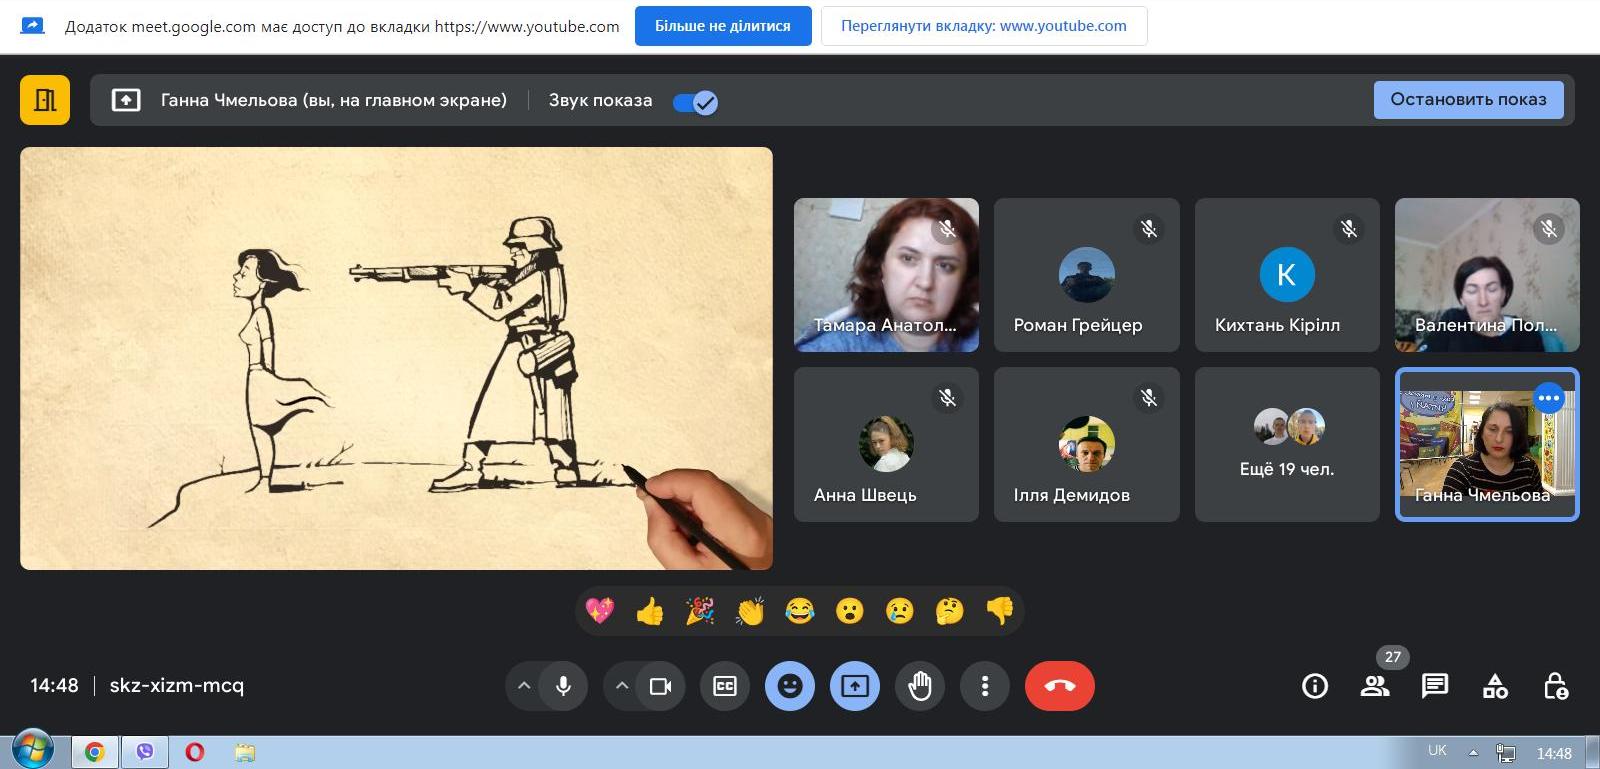Send the thumbs up reaction
Screen dimensions: 1600x769
pyautogui.click(x=650, y=610)
